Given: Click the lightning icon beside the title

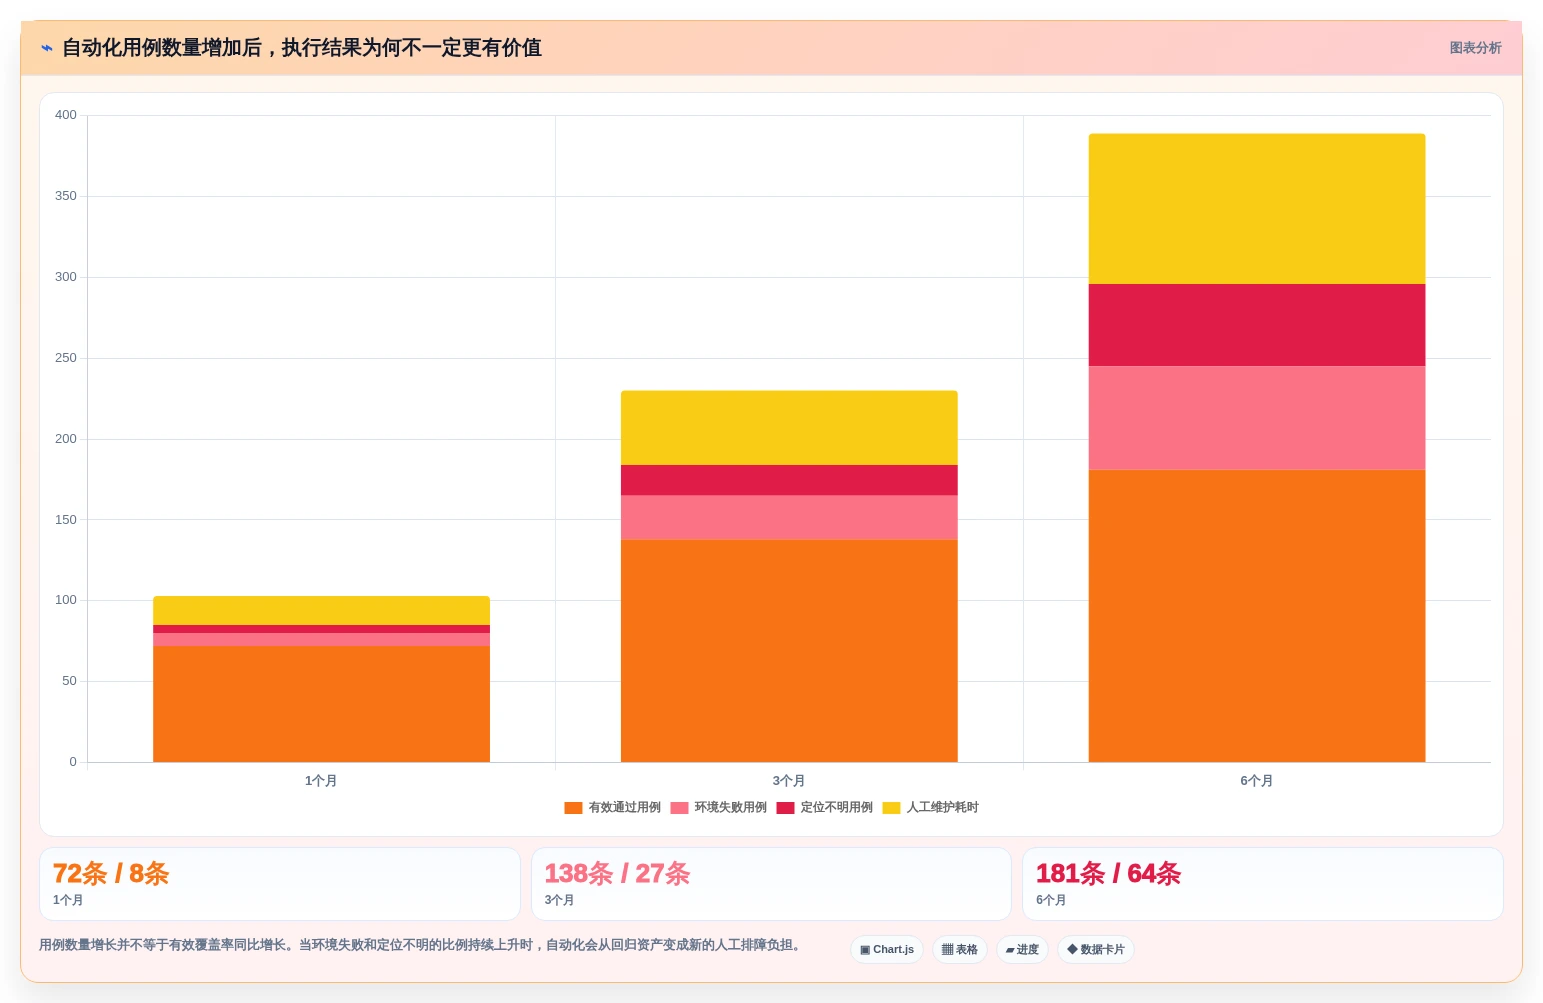Looking at the screenshot, I should (x=47, y=48).
